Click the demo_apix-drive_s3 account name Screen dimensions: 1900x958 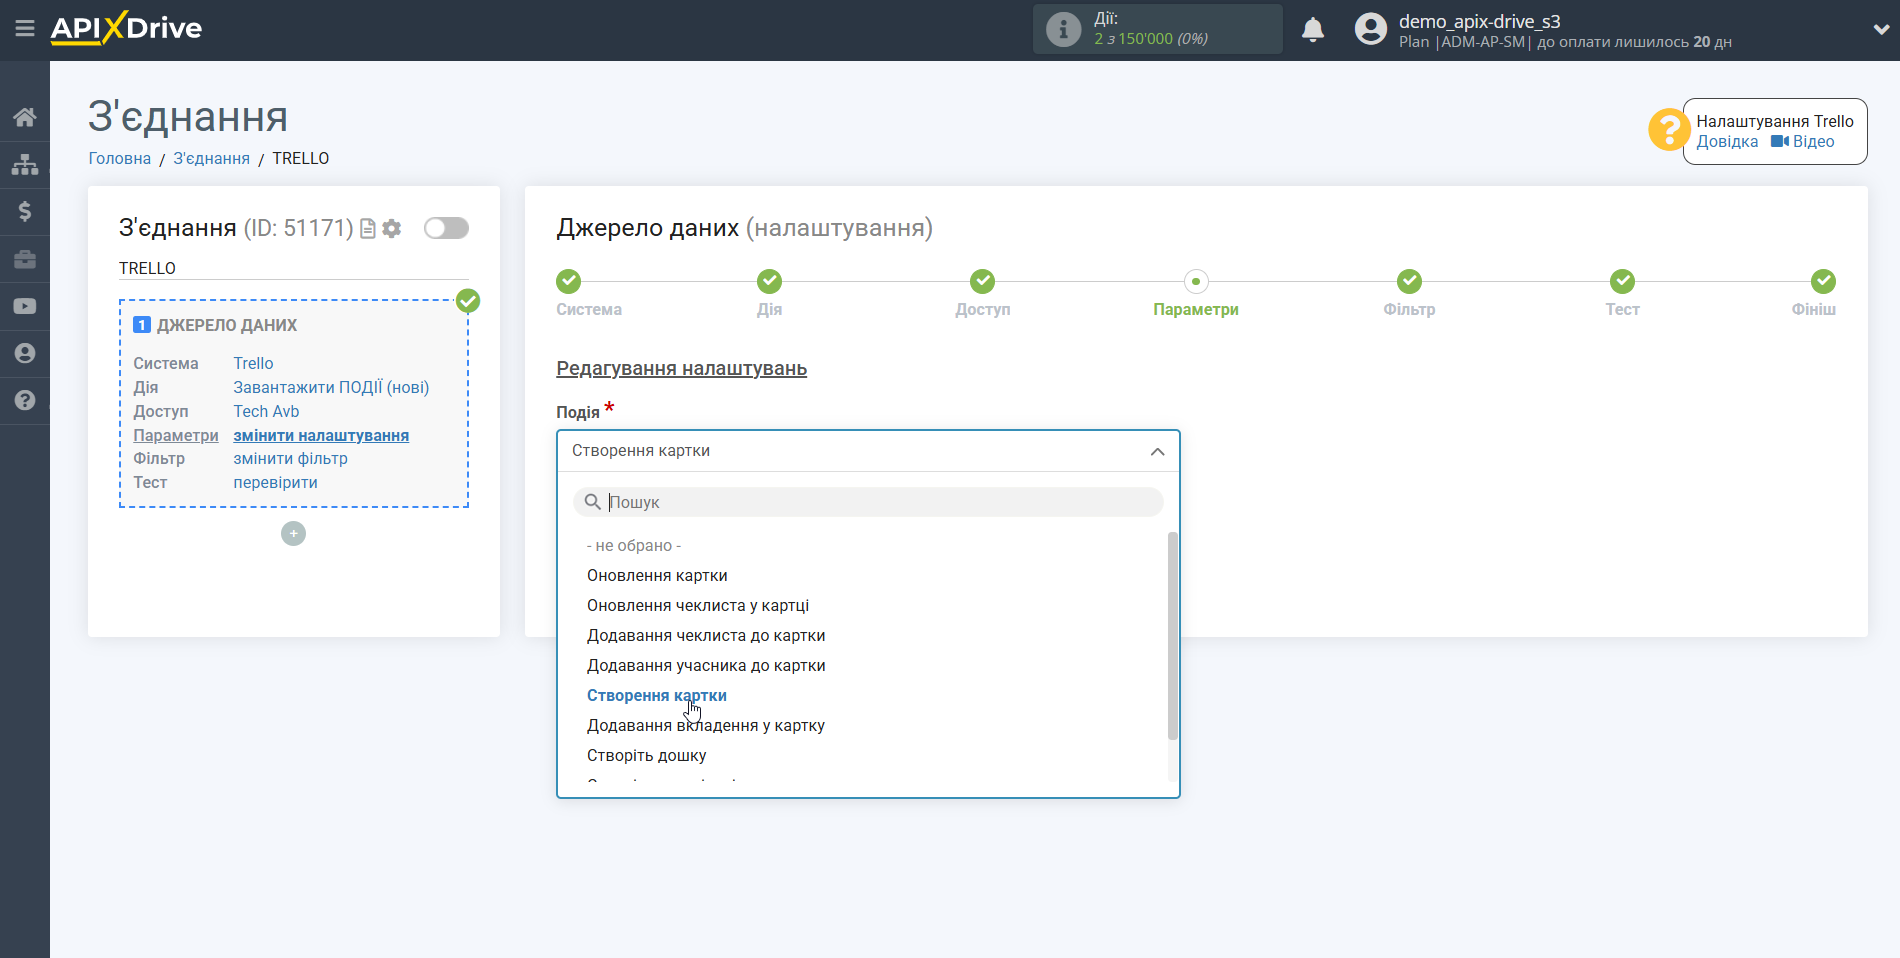[1479, 21]
